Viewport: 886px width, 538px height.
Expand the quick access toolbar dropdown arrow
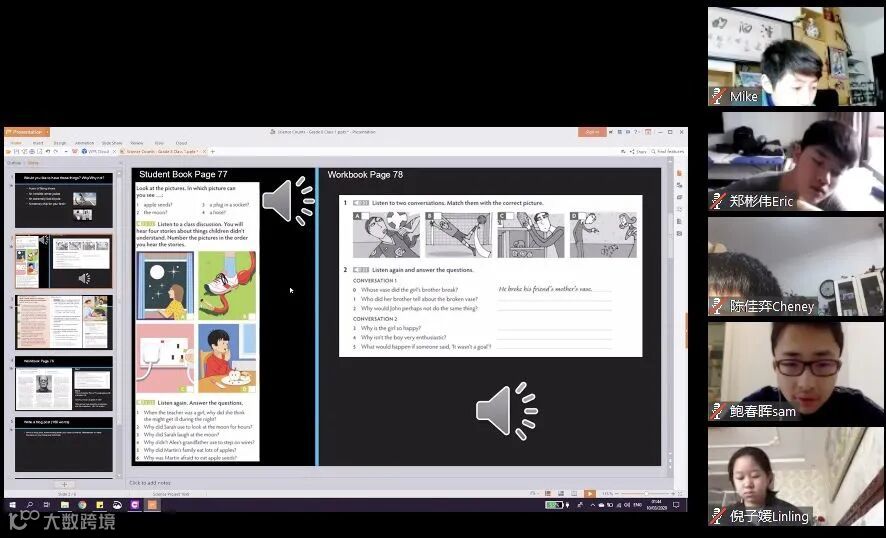(x=66, y=151)
